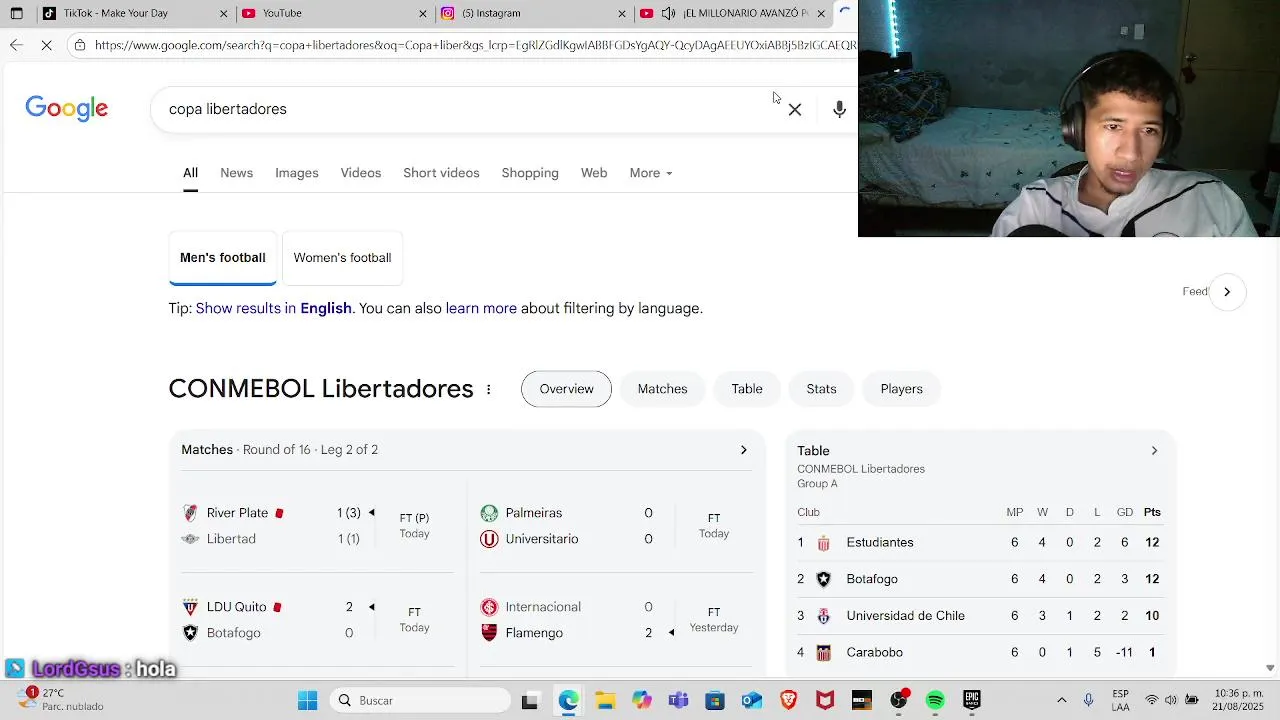This screenshot has width=1280, height=720.
Task: Click Show results in English link
Action: 274,308
